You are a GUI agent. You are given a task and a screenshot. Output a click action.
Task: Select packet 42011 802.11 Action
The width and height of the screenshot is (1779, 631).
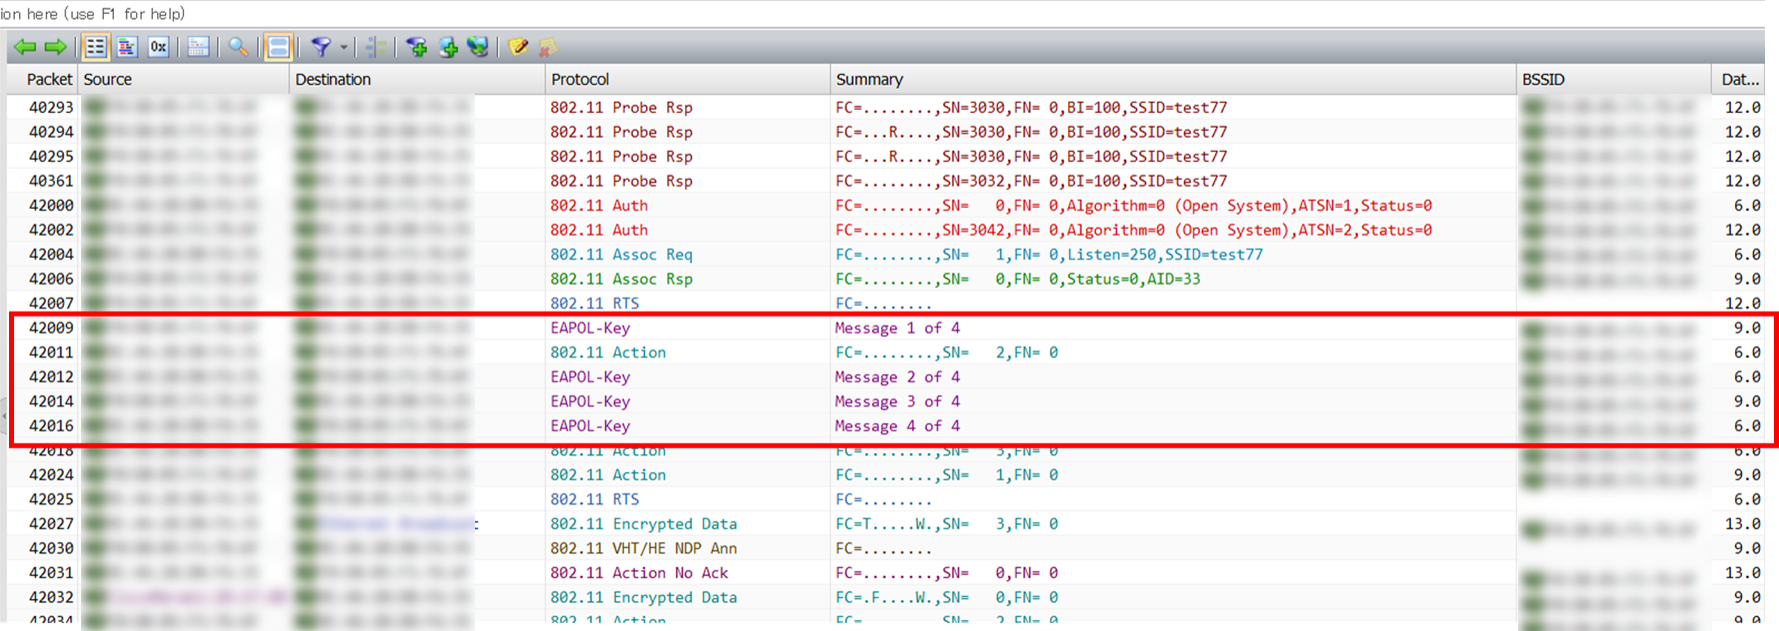(x=886, y=352)
